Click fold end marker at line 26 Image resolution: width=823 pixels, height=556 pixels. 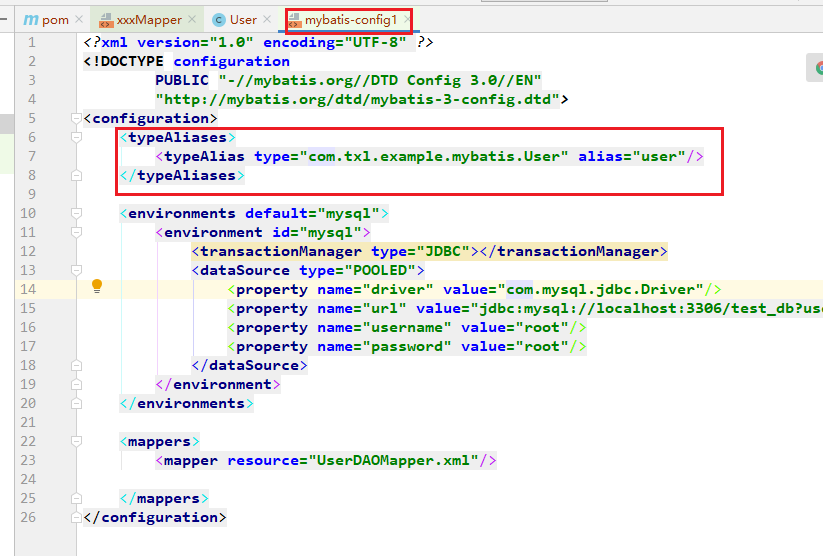(x=77, y=517)
